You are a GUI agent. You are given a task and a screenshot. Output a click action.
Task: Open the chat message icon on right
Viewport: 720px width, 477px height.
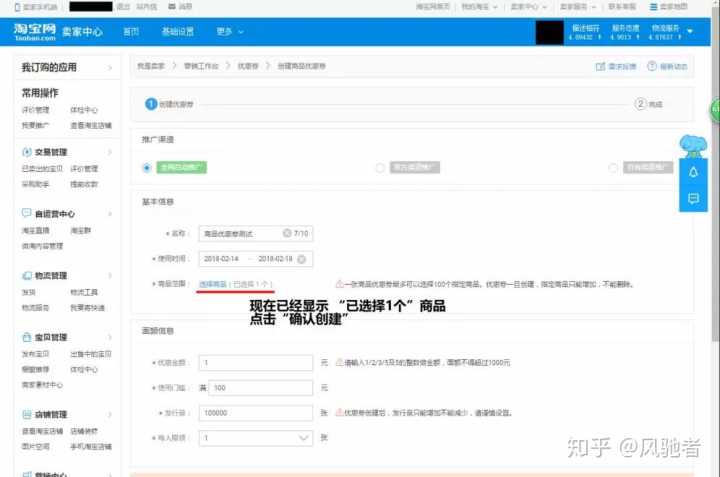tap(692, 199)
